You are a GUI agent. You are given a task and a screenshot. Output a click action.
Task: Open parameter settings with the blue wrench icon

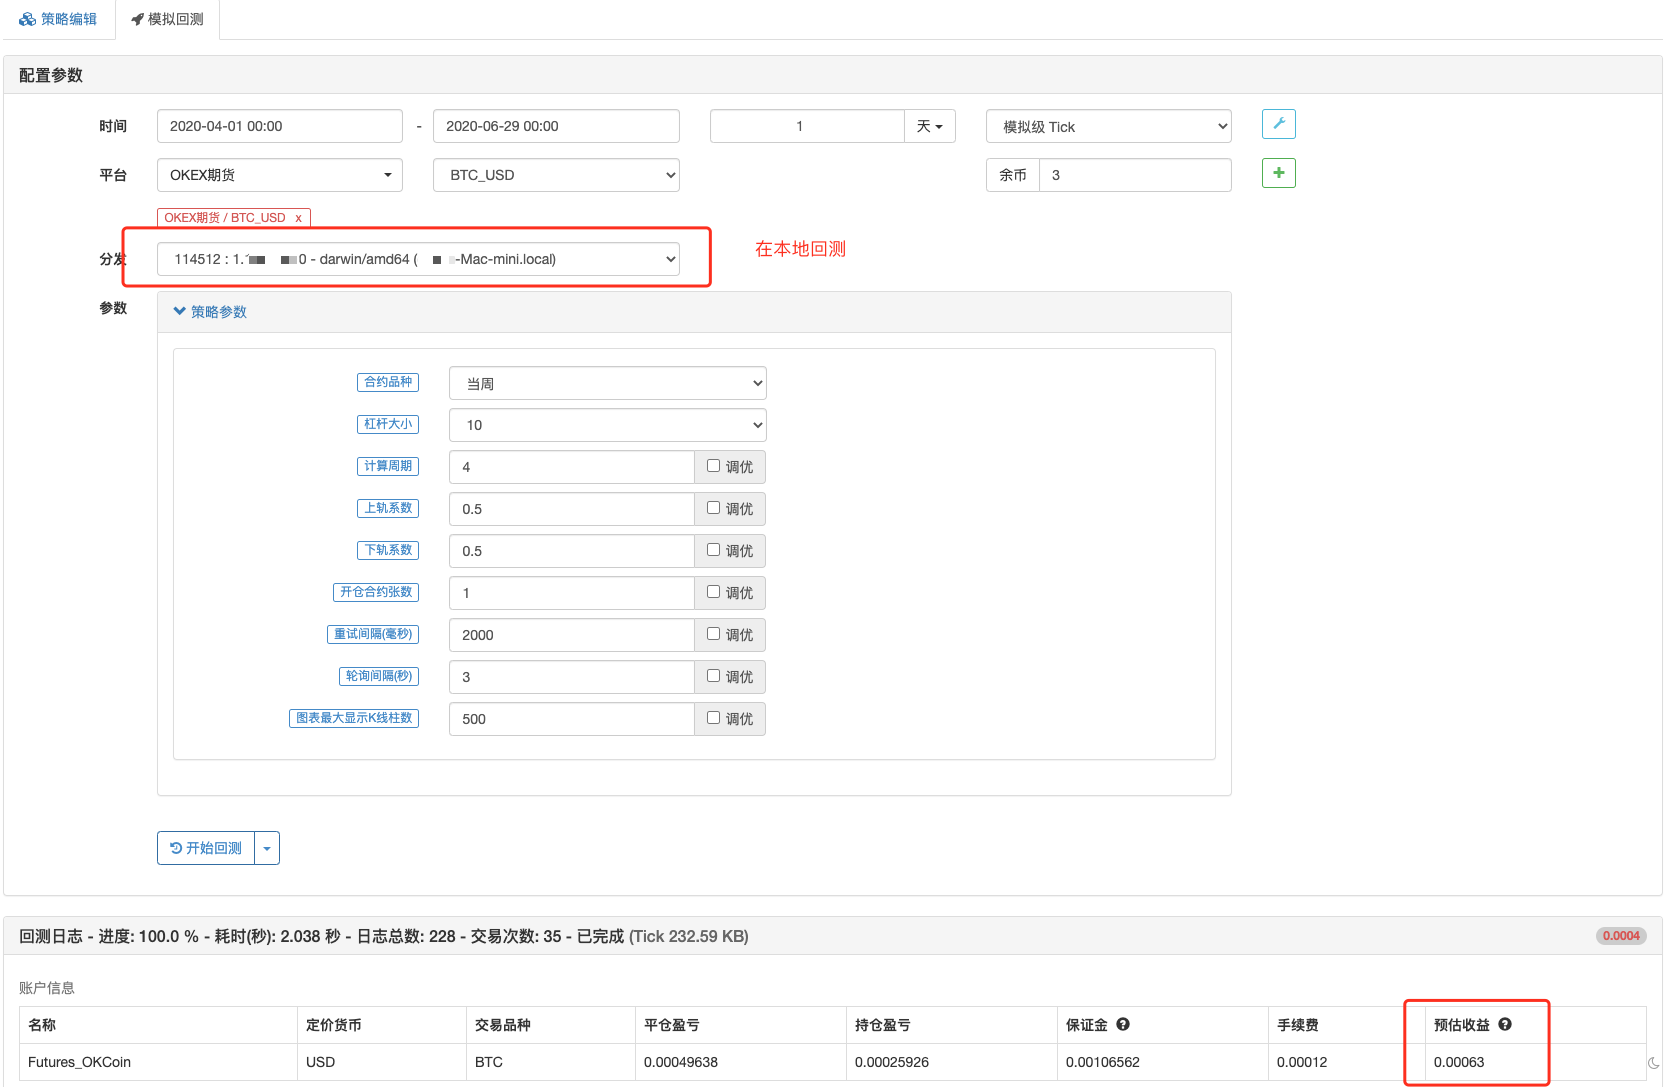[x=1278, y=124]
